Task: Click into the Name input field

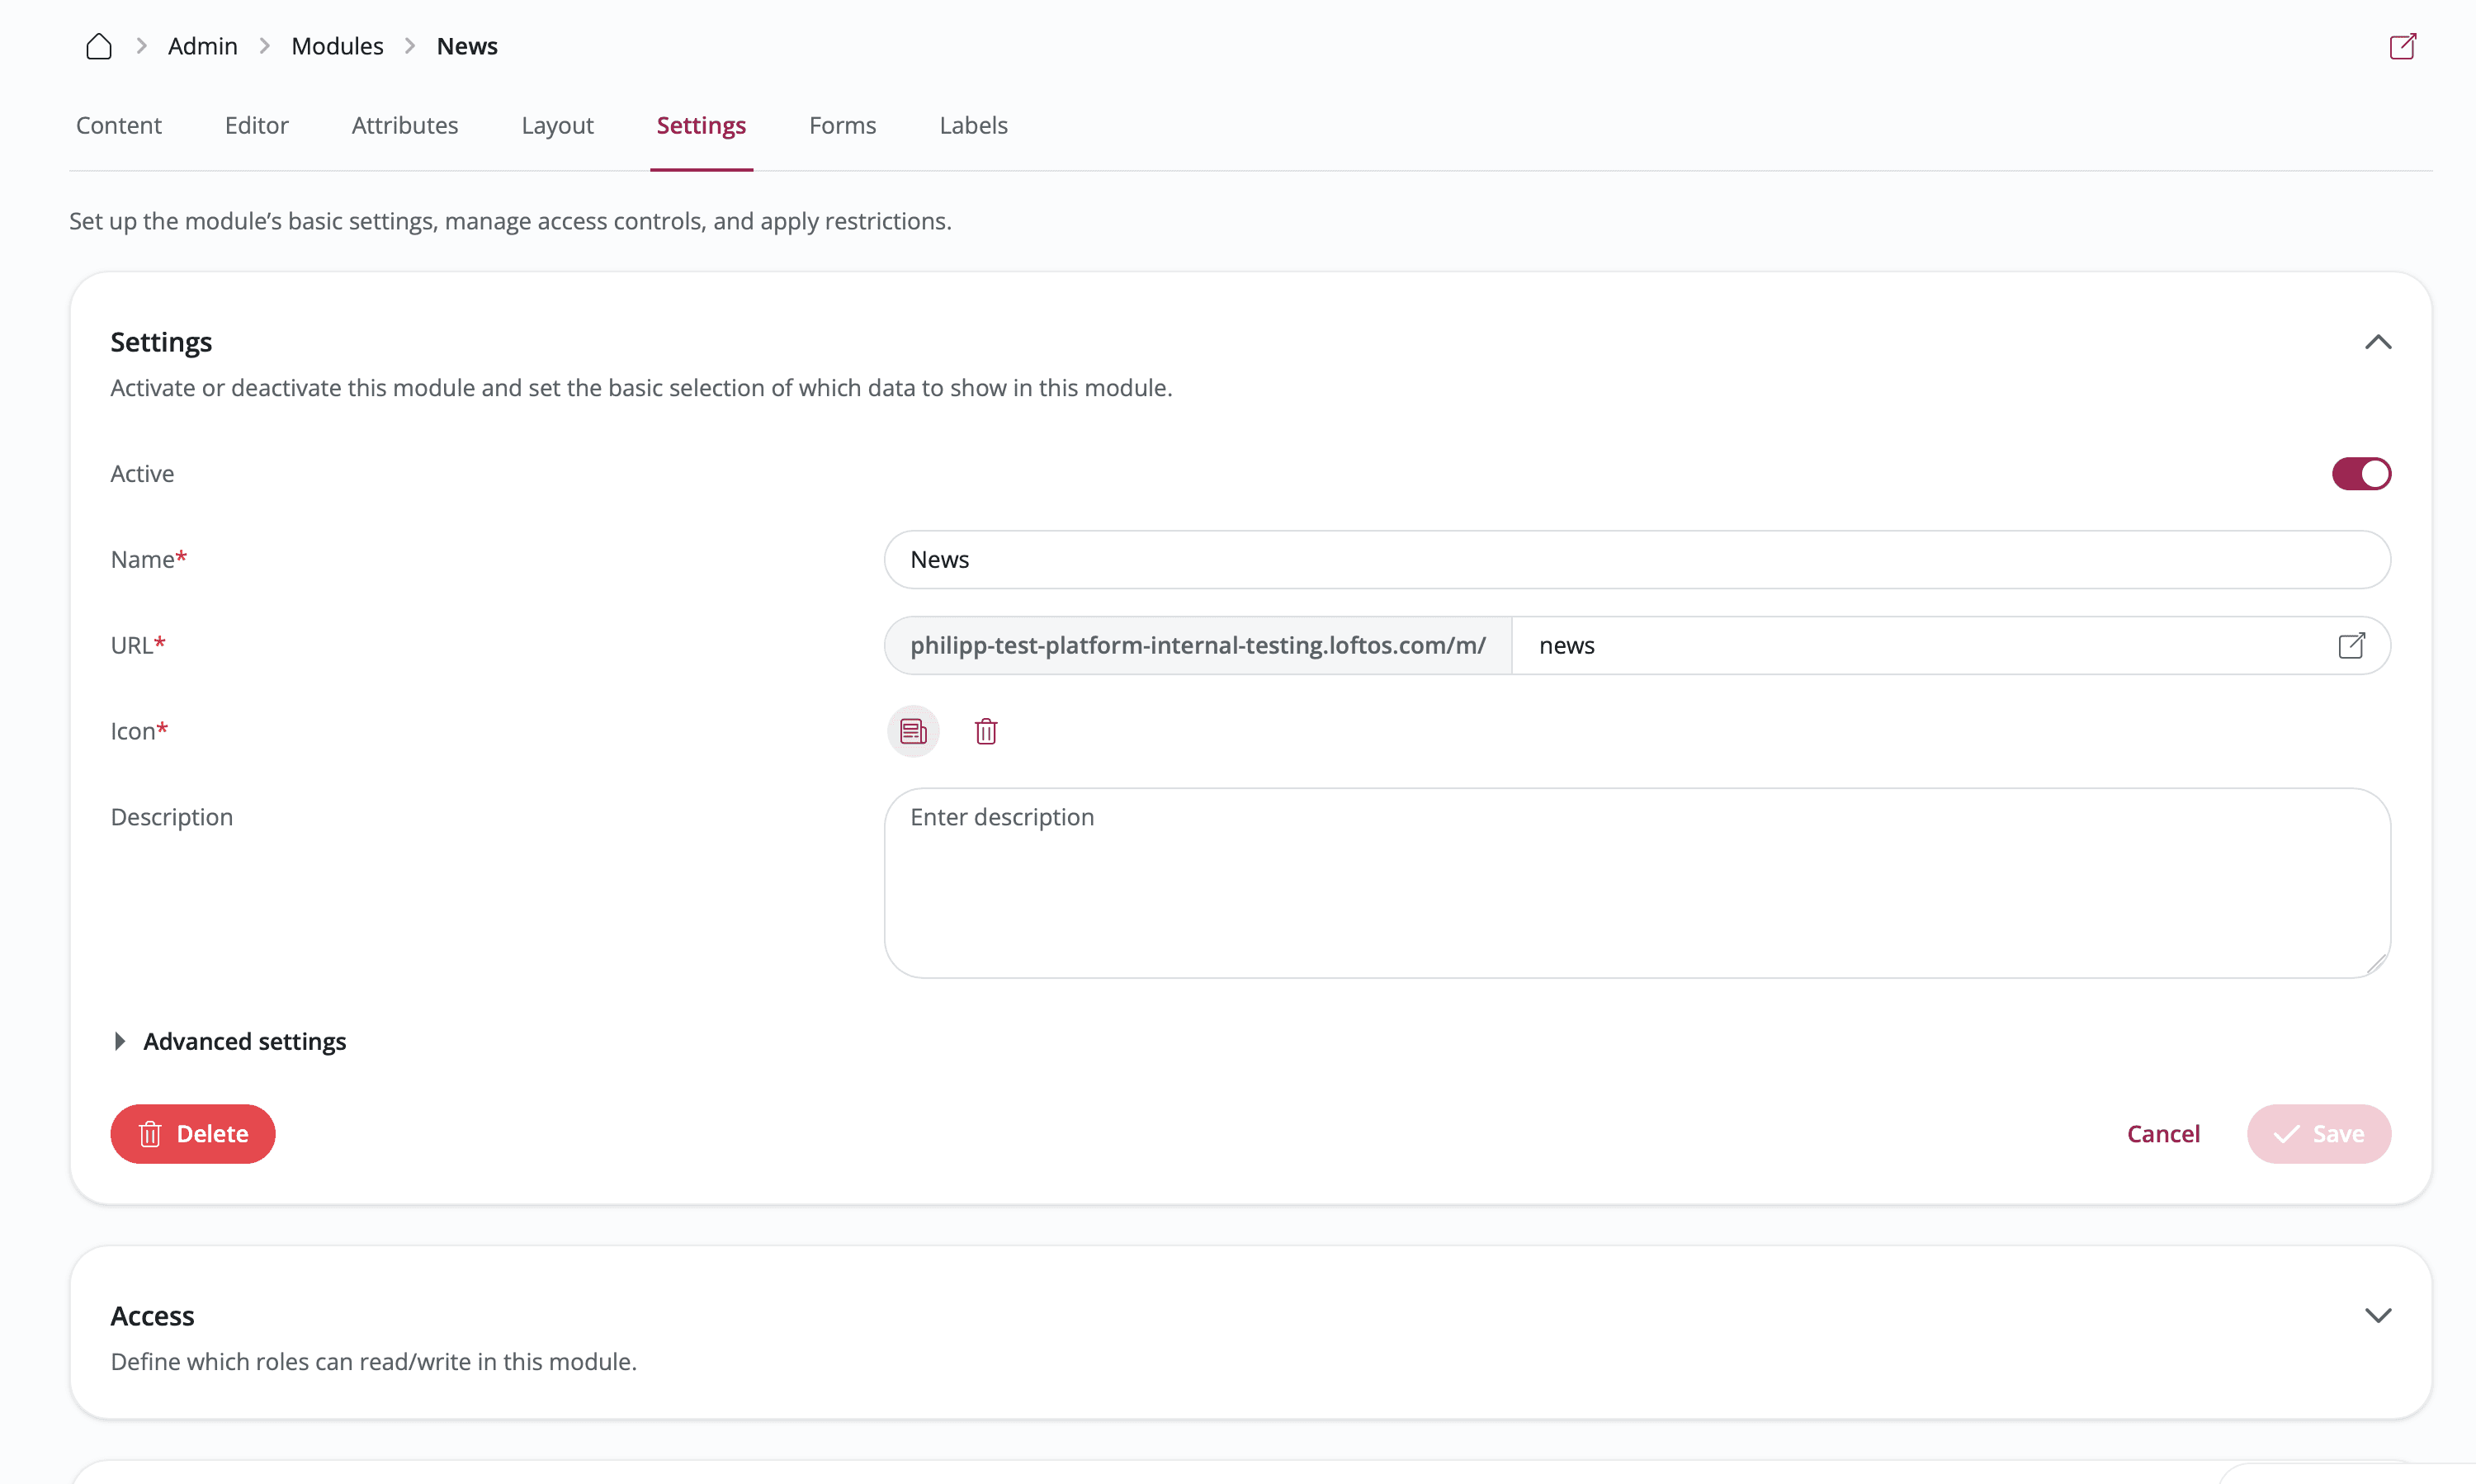Action: (1636, 559)
